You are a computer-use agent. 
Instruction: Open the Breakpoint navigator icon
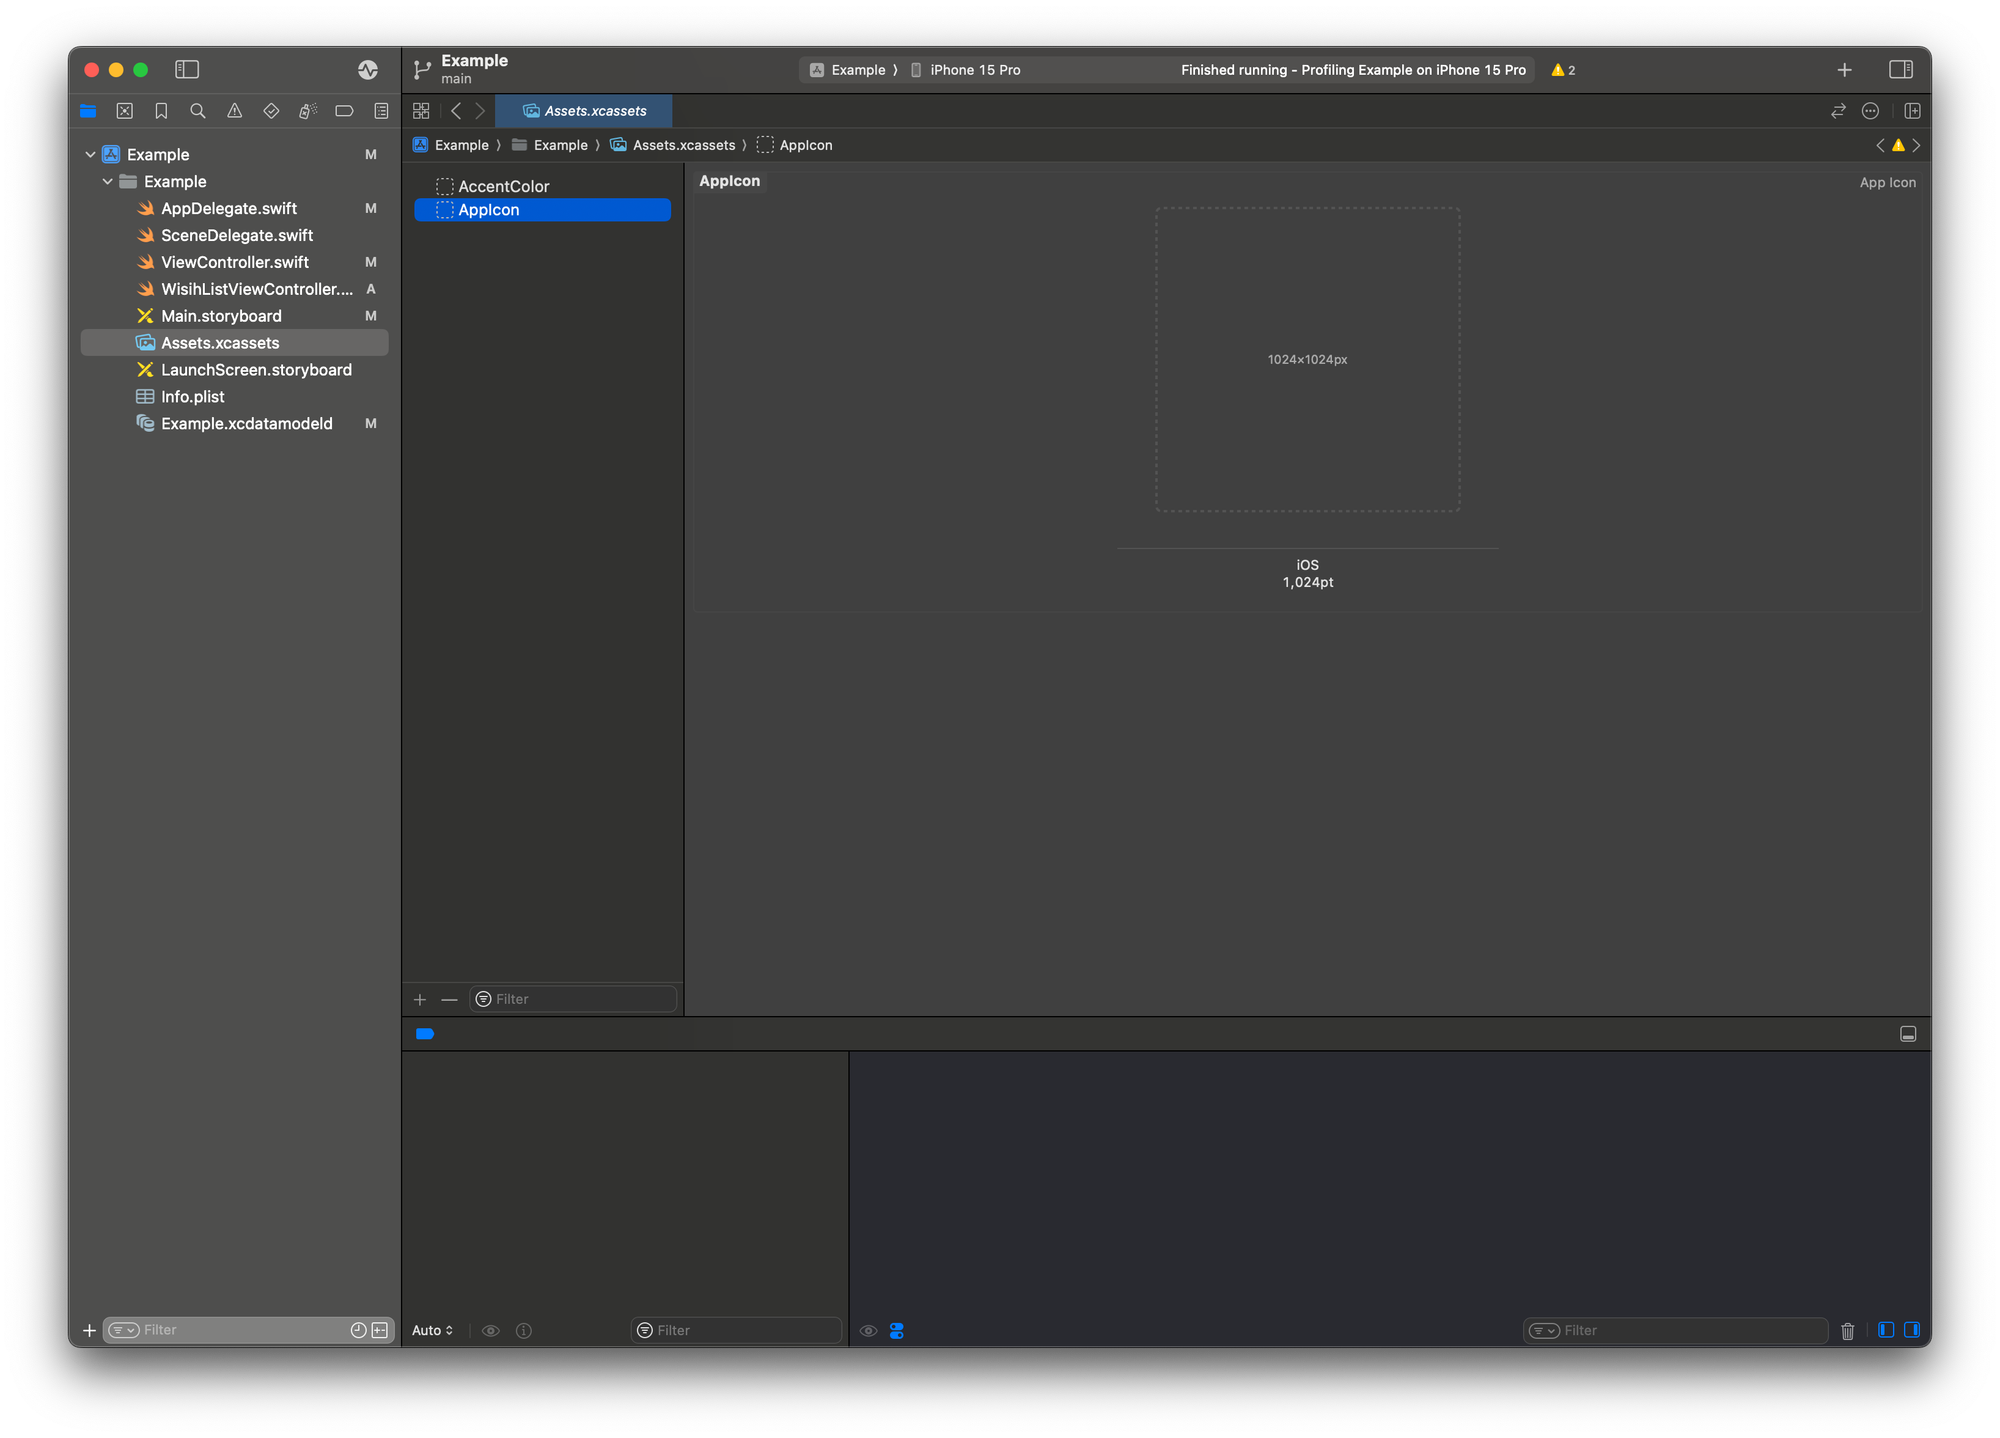coord(344,111)
